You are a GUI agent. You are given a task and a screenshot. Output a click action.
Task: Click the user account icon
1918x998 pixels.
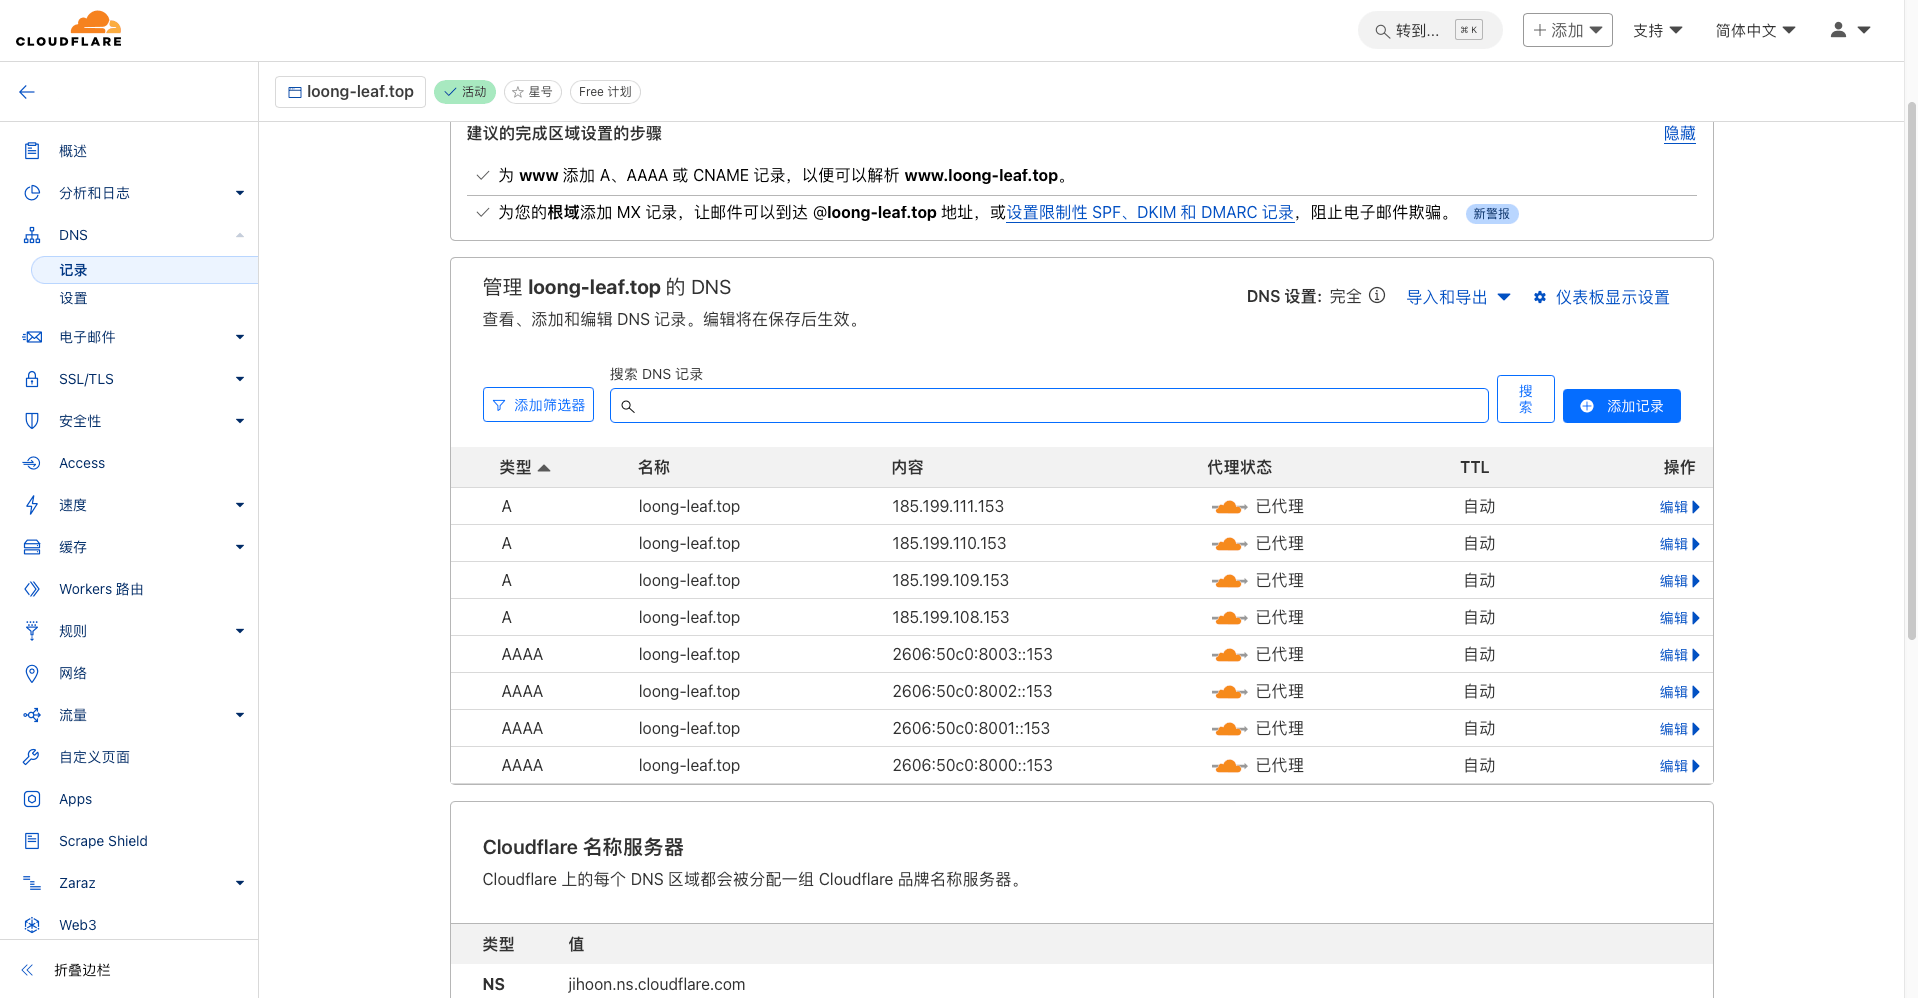click(x=1838, y=30)
